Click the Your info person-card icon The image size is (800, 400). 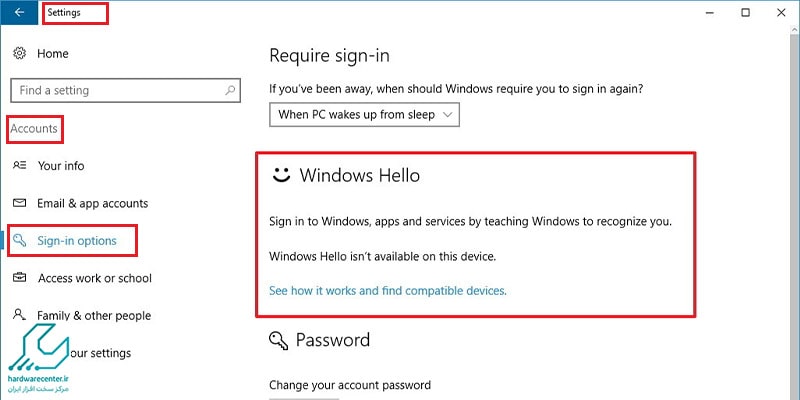point(19,165)
